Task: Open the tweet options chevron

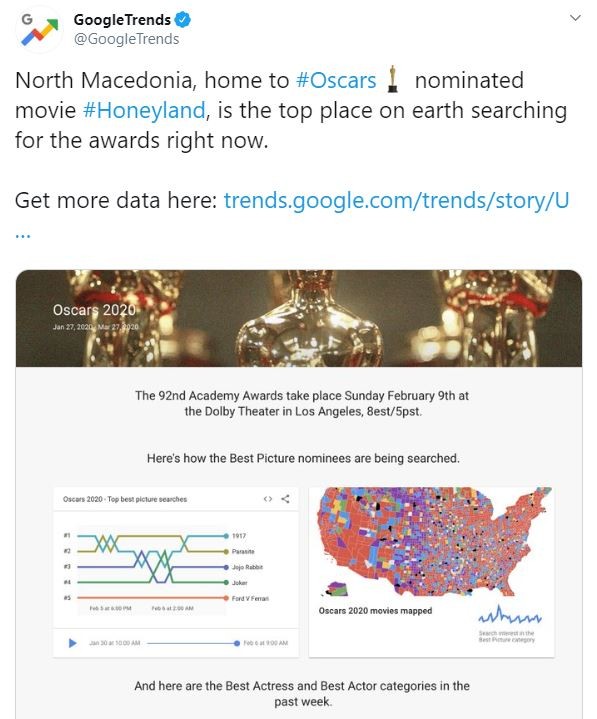Action: coord(575,18)
